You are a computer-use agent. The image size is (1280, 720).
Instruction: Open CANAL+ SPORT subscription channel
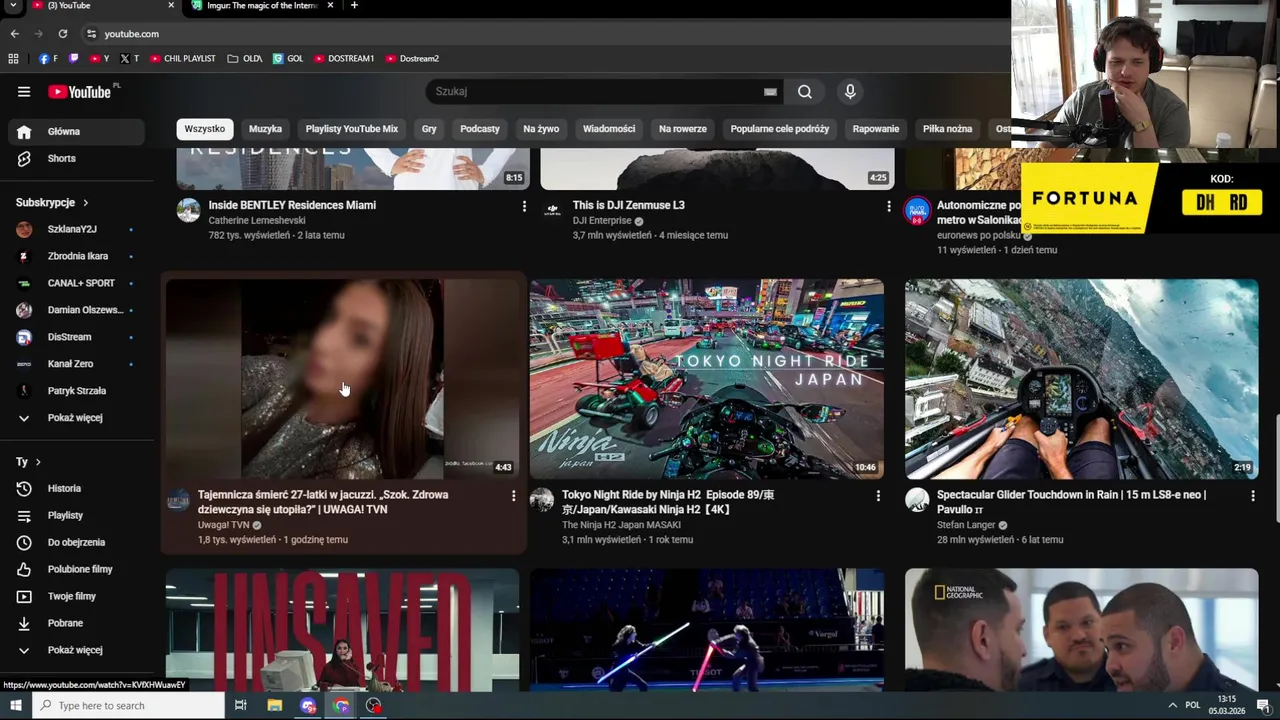point(76,283)
